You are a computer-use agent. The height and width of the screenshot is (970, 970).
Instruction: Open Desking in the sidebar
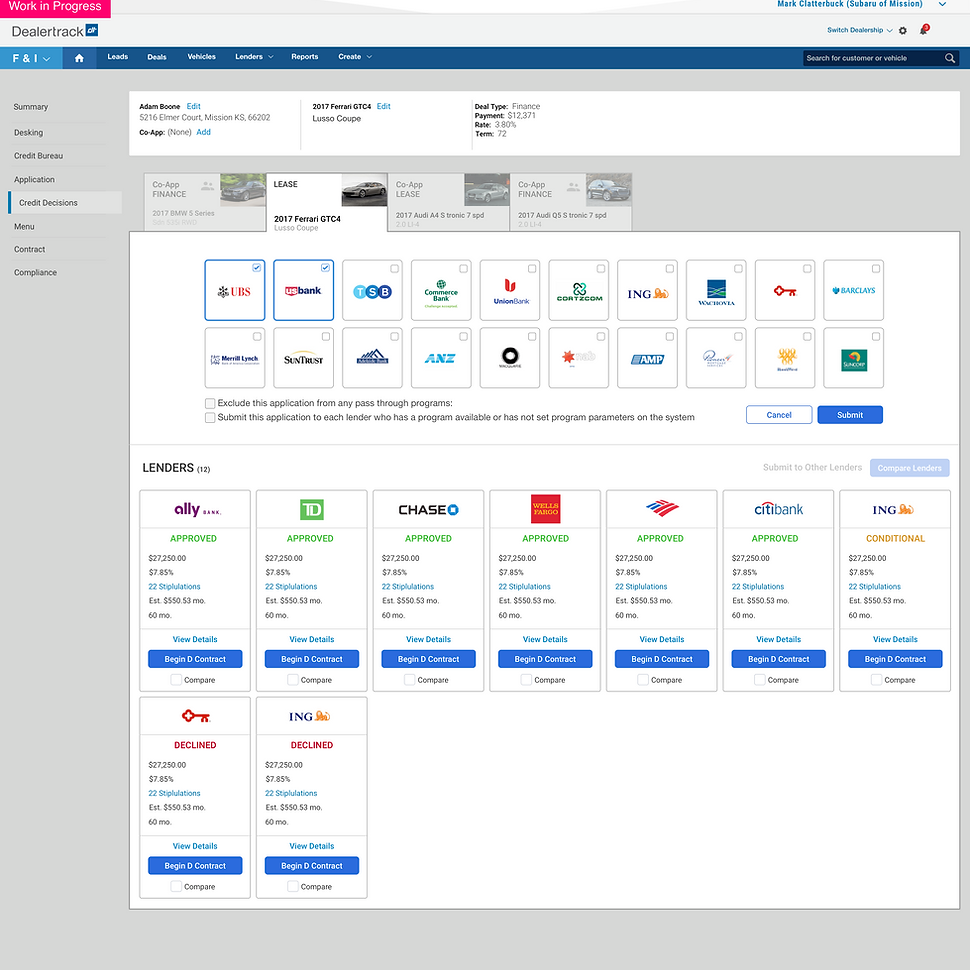[x=28, y=132]
